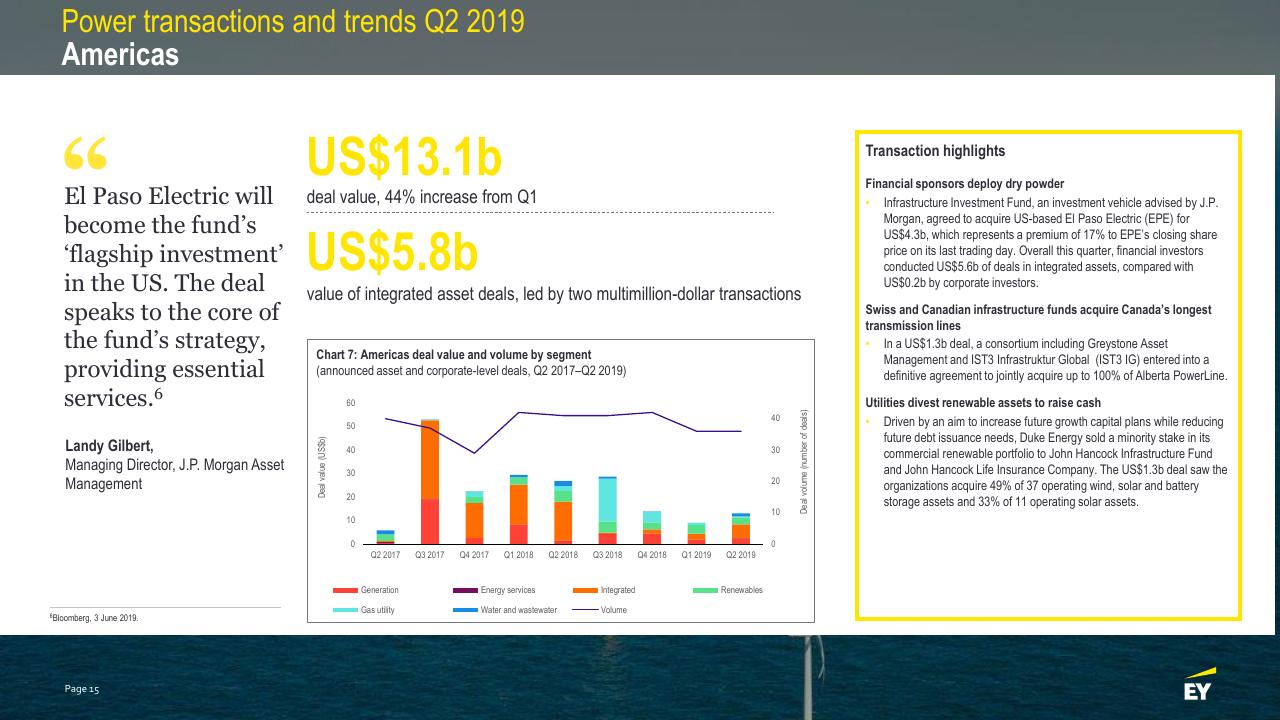The image size is (1280, 720).
Task: Click the Q1 2018 bar in the chart
Action: (518, 509)
